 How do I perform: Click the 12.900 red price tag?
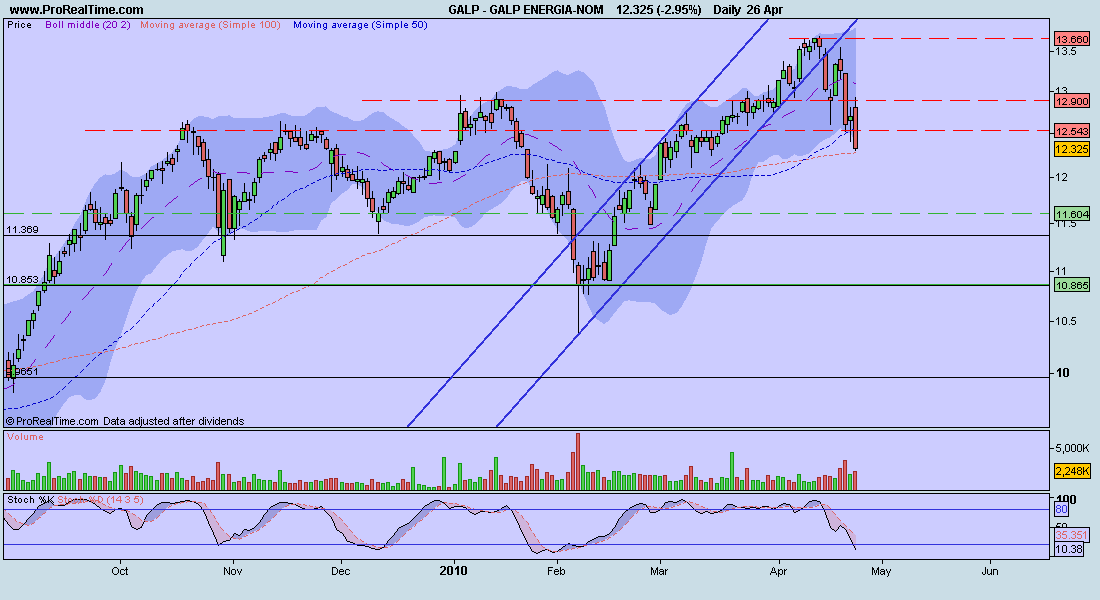point(1072,101)
